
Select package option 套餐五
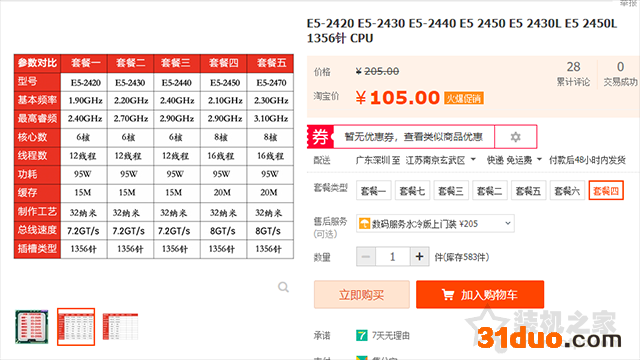[x=528, y=191]
